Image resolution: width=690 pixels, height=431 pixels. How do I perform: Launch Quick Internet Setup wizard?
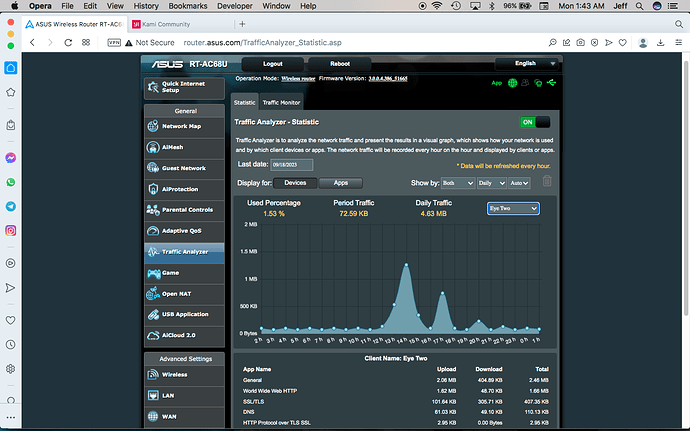(x=184, y=87)
